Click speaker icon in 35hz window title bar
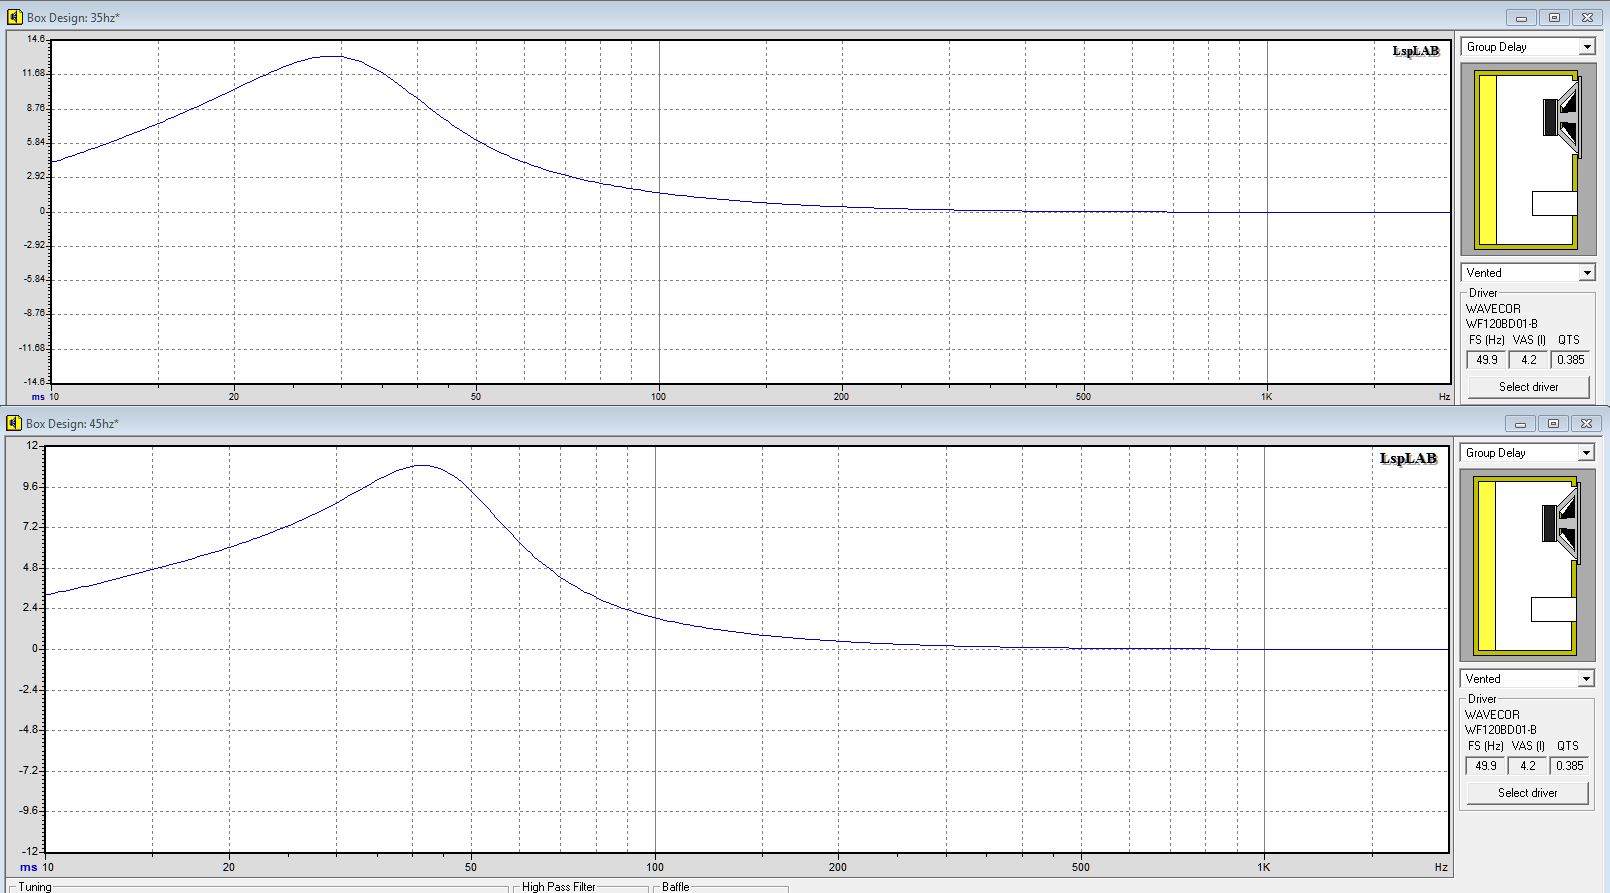The height and width of the screenshot is (893, 1610). [14, 17]
